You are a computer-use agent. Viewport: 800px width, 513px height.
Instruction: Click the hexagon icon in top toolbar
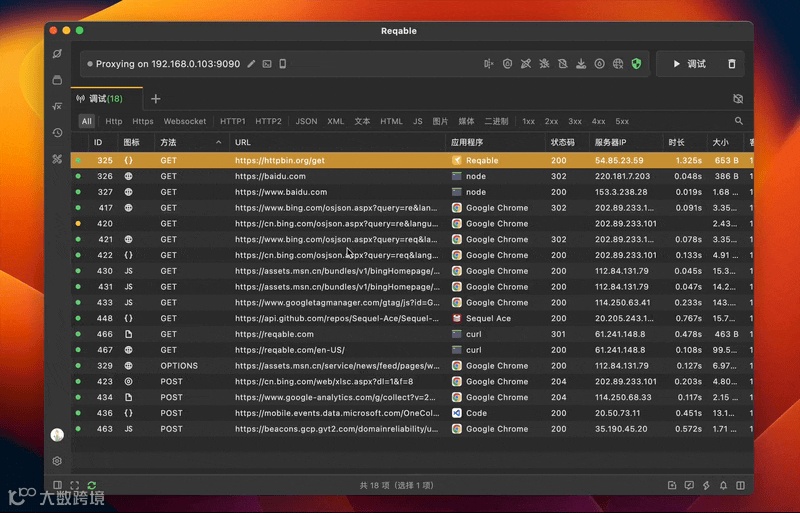click(507, 64)
